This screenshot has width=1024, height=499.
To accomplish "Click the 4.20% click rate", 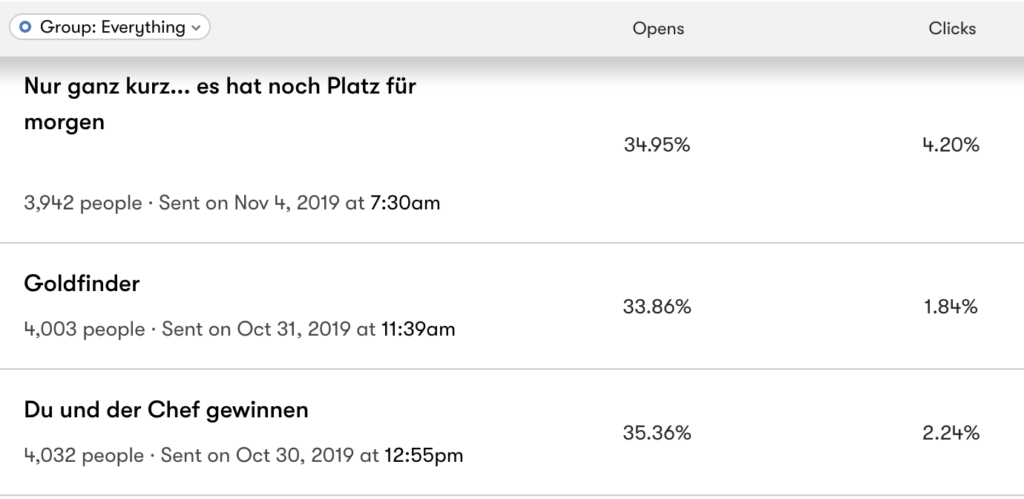I will 950,145.
